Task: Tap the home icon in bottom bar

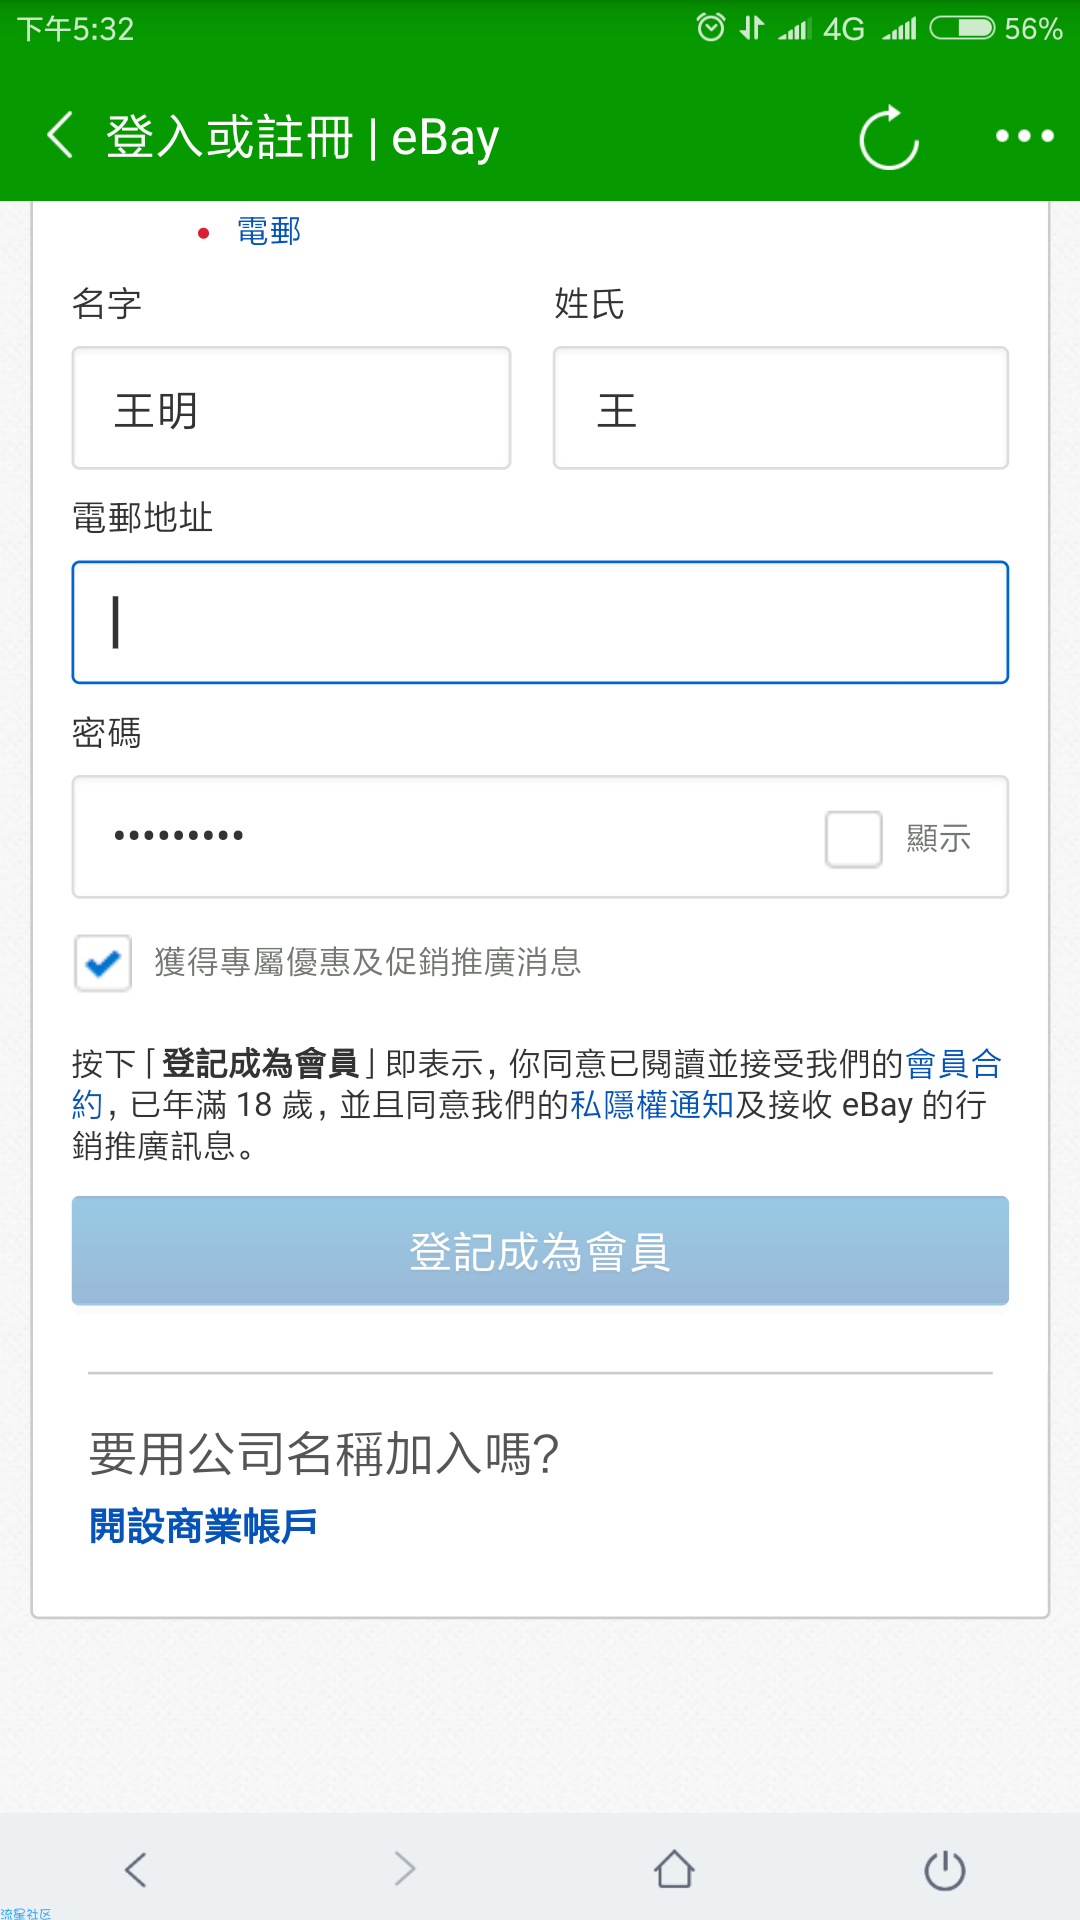Action: 674,1869
